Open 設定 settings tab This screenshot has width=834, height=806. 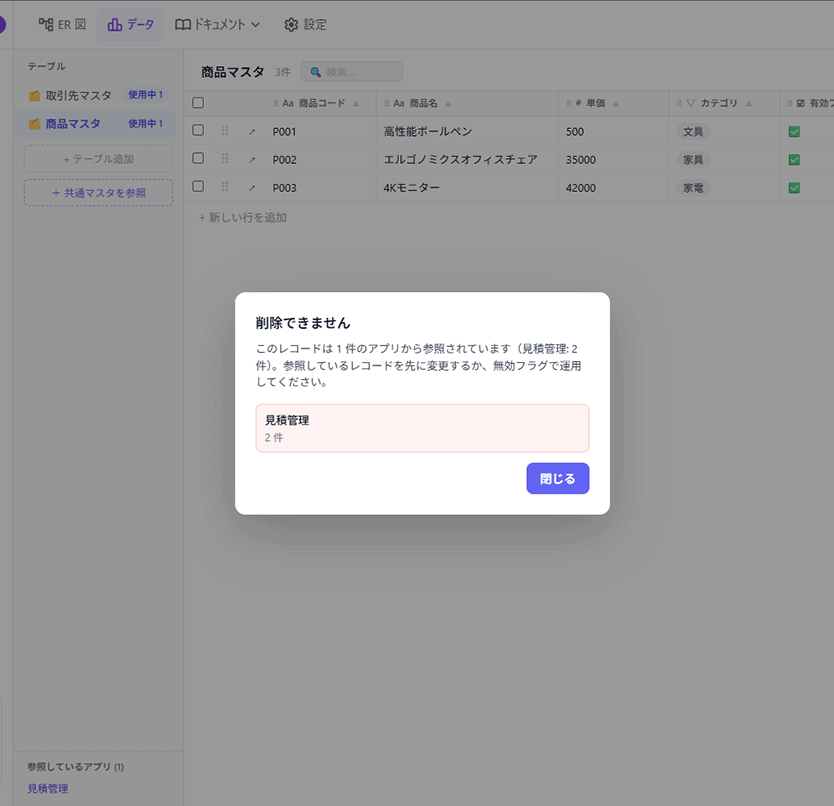coord(305,24)
